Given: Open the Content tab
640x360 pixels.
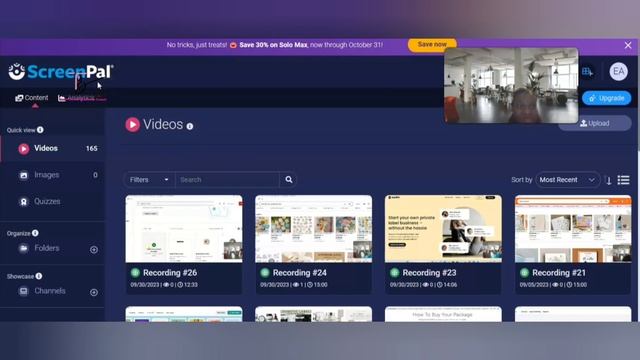Looking at the screenshot, I should click(x=32, y=98).
